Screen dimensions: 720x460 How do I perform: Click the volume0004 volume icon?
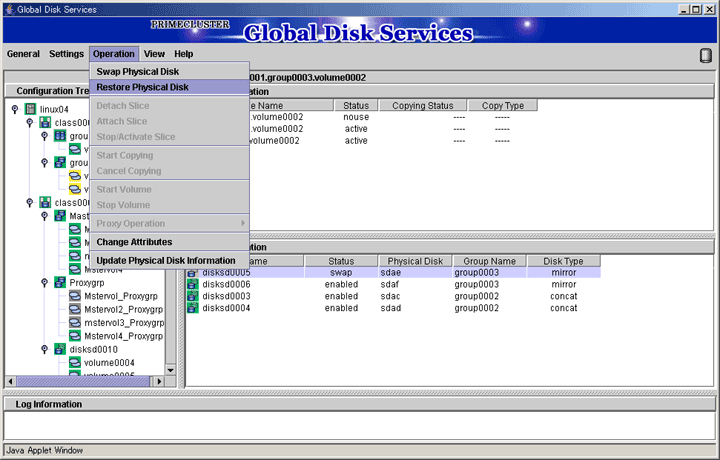(75, 362)
